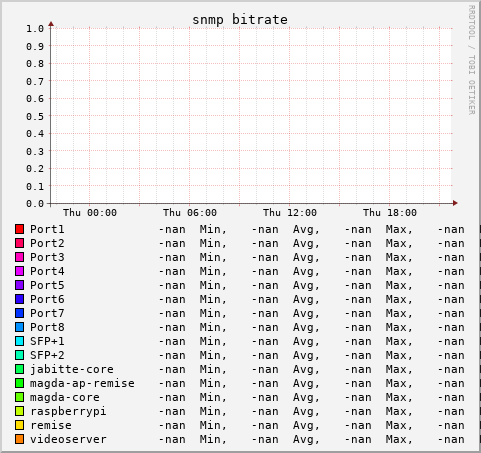The image size is (481, 453).
Task: Click the Thu 12:00 time axis label
Action: [290, 213]
